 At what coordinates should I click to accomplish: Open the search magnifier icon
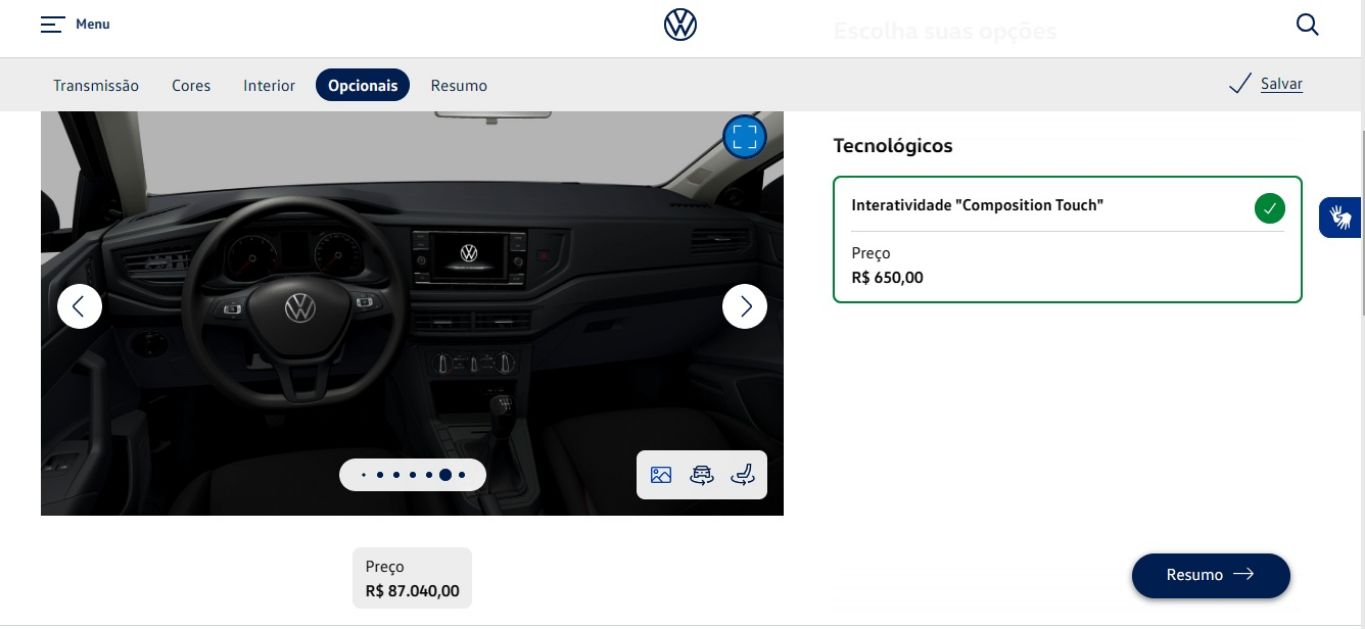point(1307,25)
